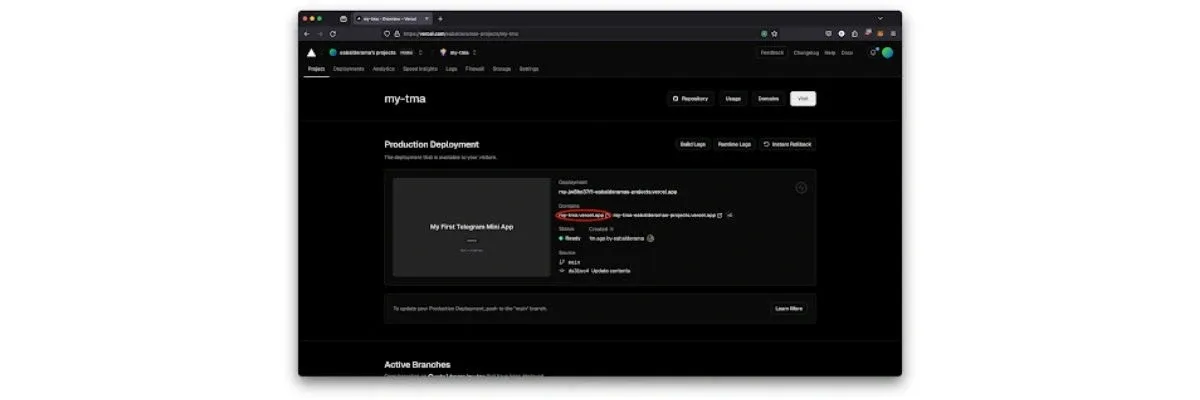The width and height of the screenshot is (1200, 400).
Task: Click the Usage button
Action: point(733,99)
